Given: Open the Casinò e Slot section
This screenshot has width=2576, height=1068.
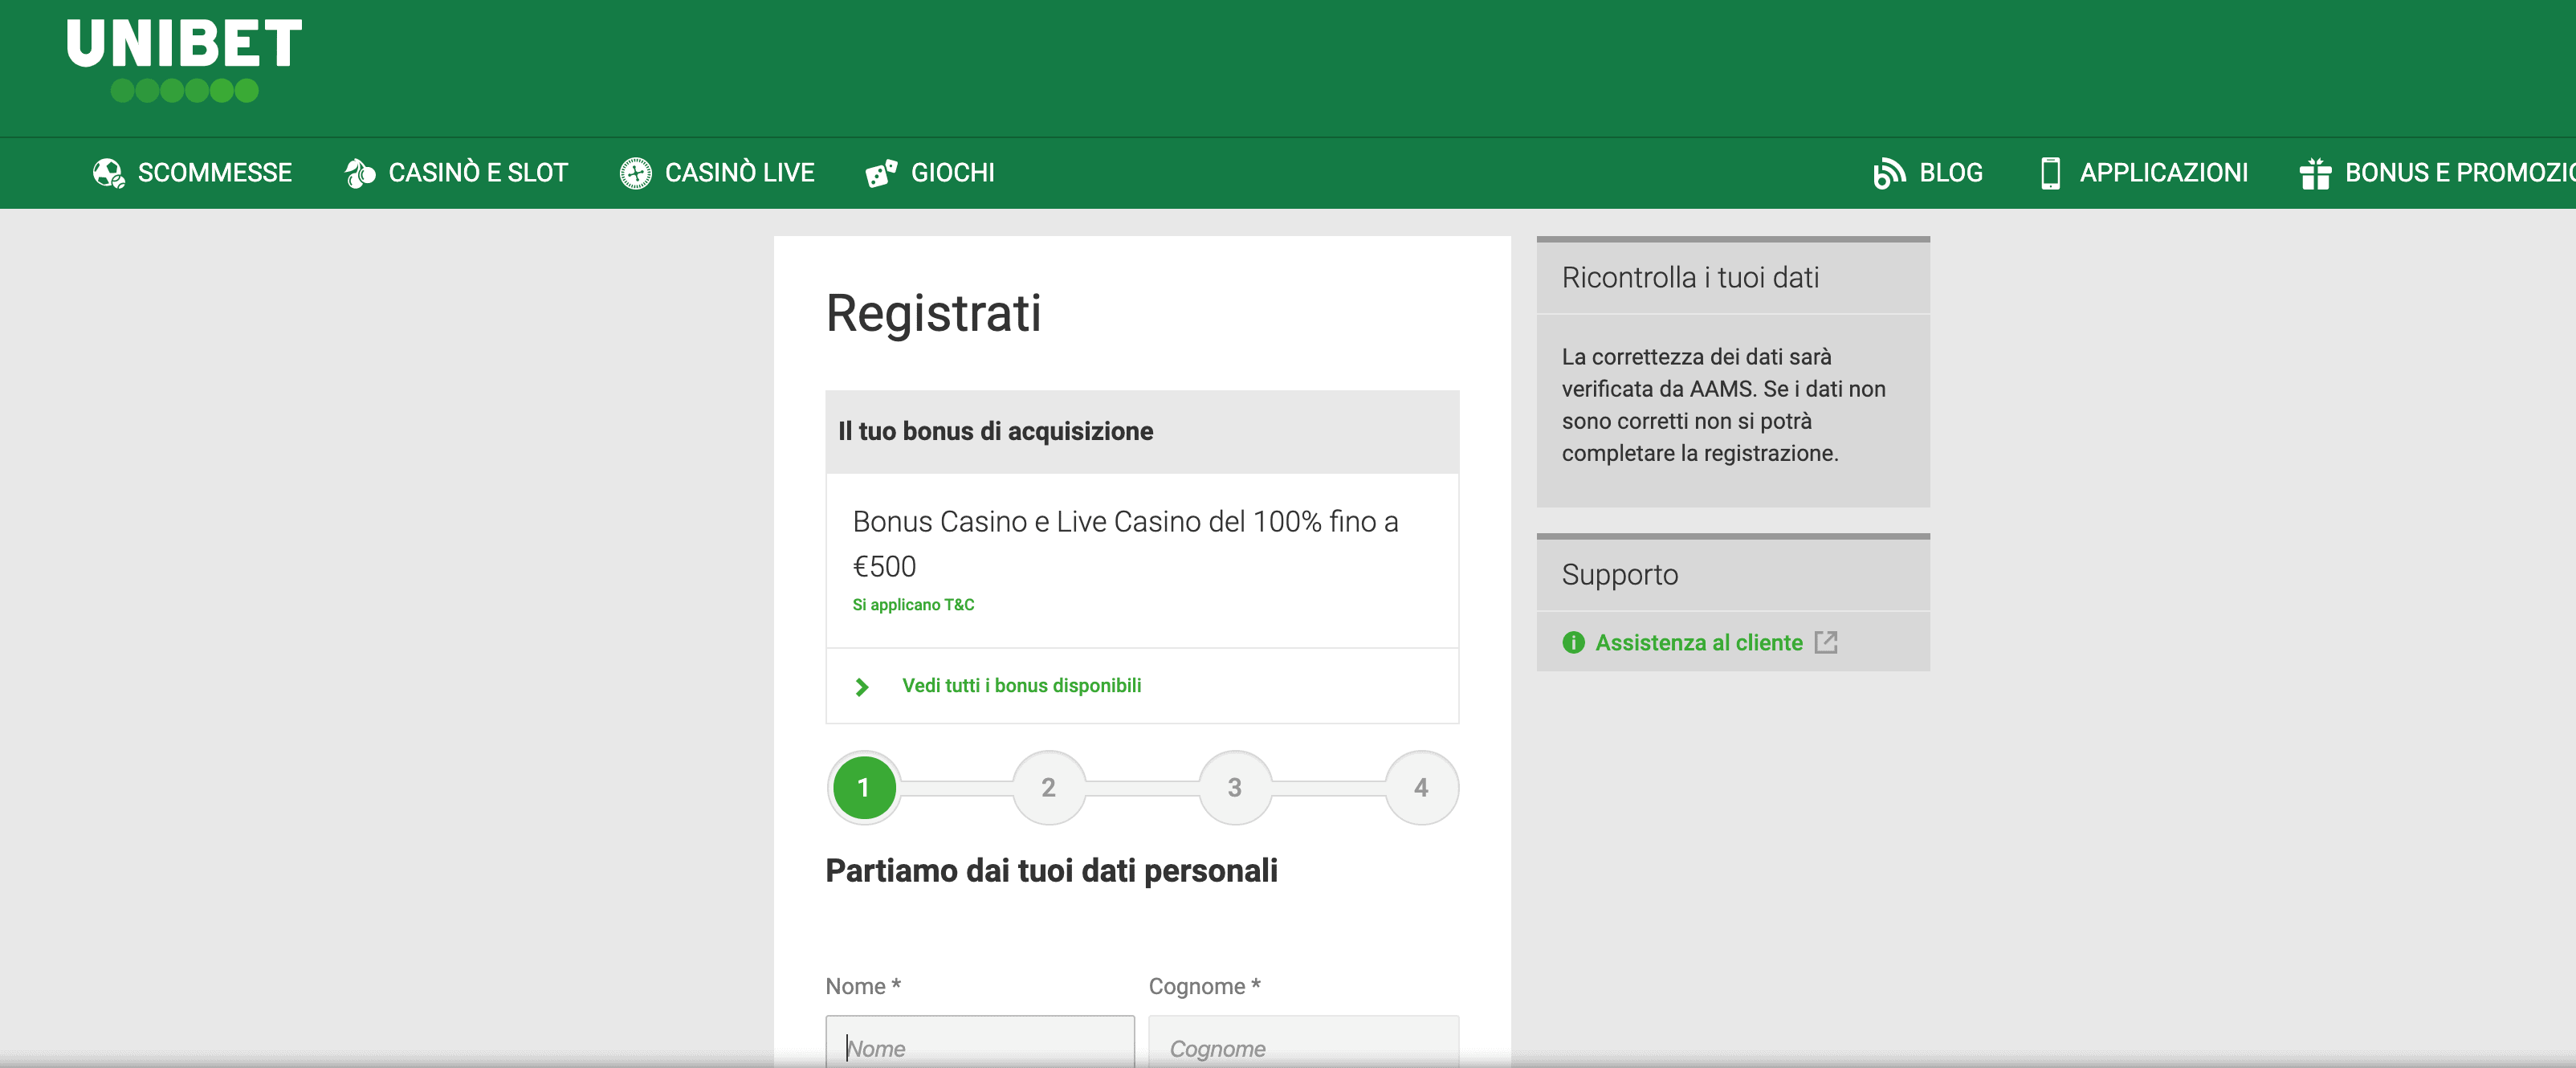Looking at the screenshot, I should pyautogui.click(x=456, y=173).
